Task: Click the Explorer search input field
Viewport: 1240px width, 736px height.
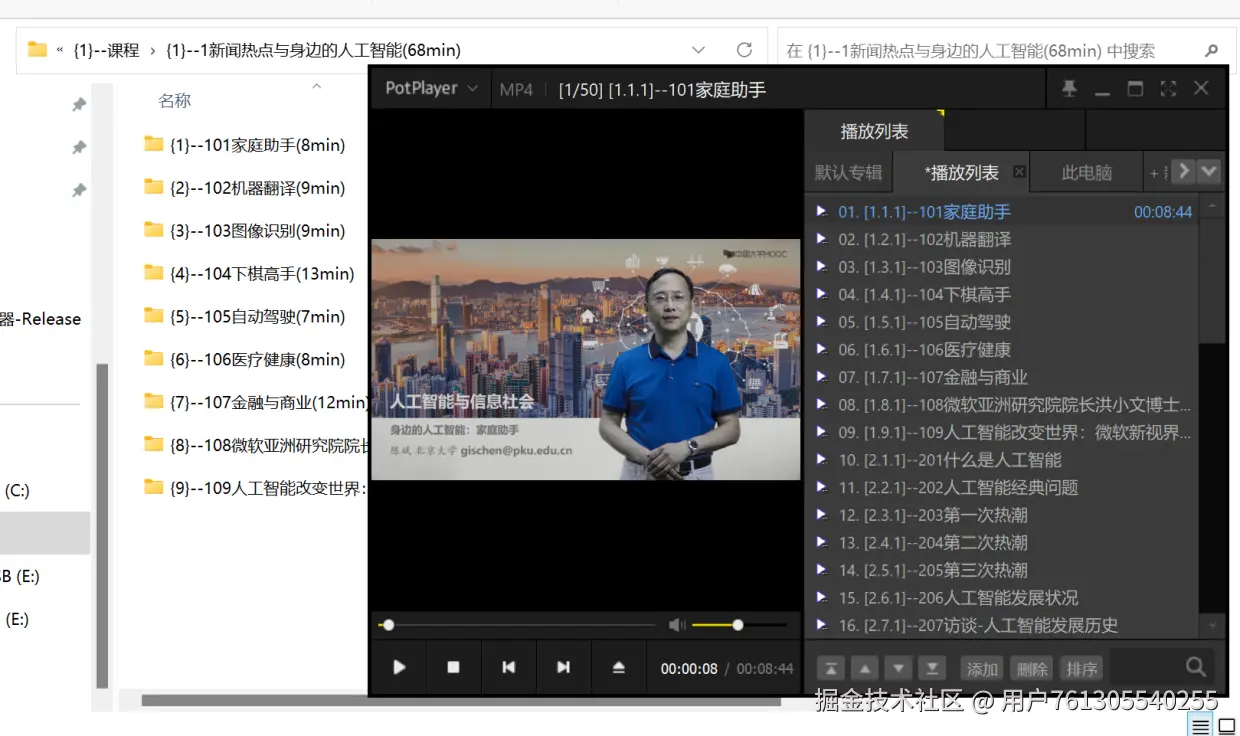Action: click(990, 50)
